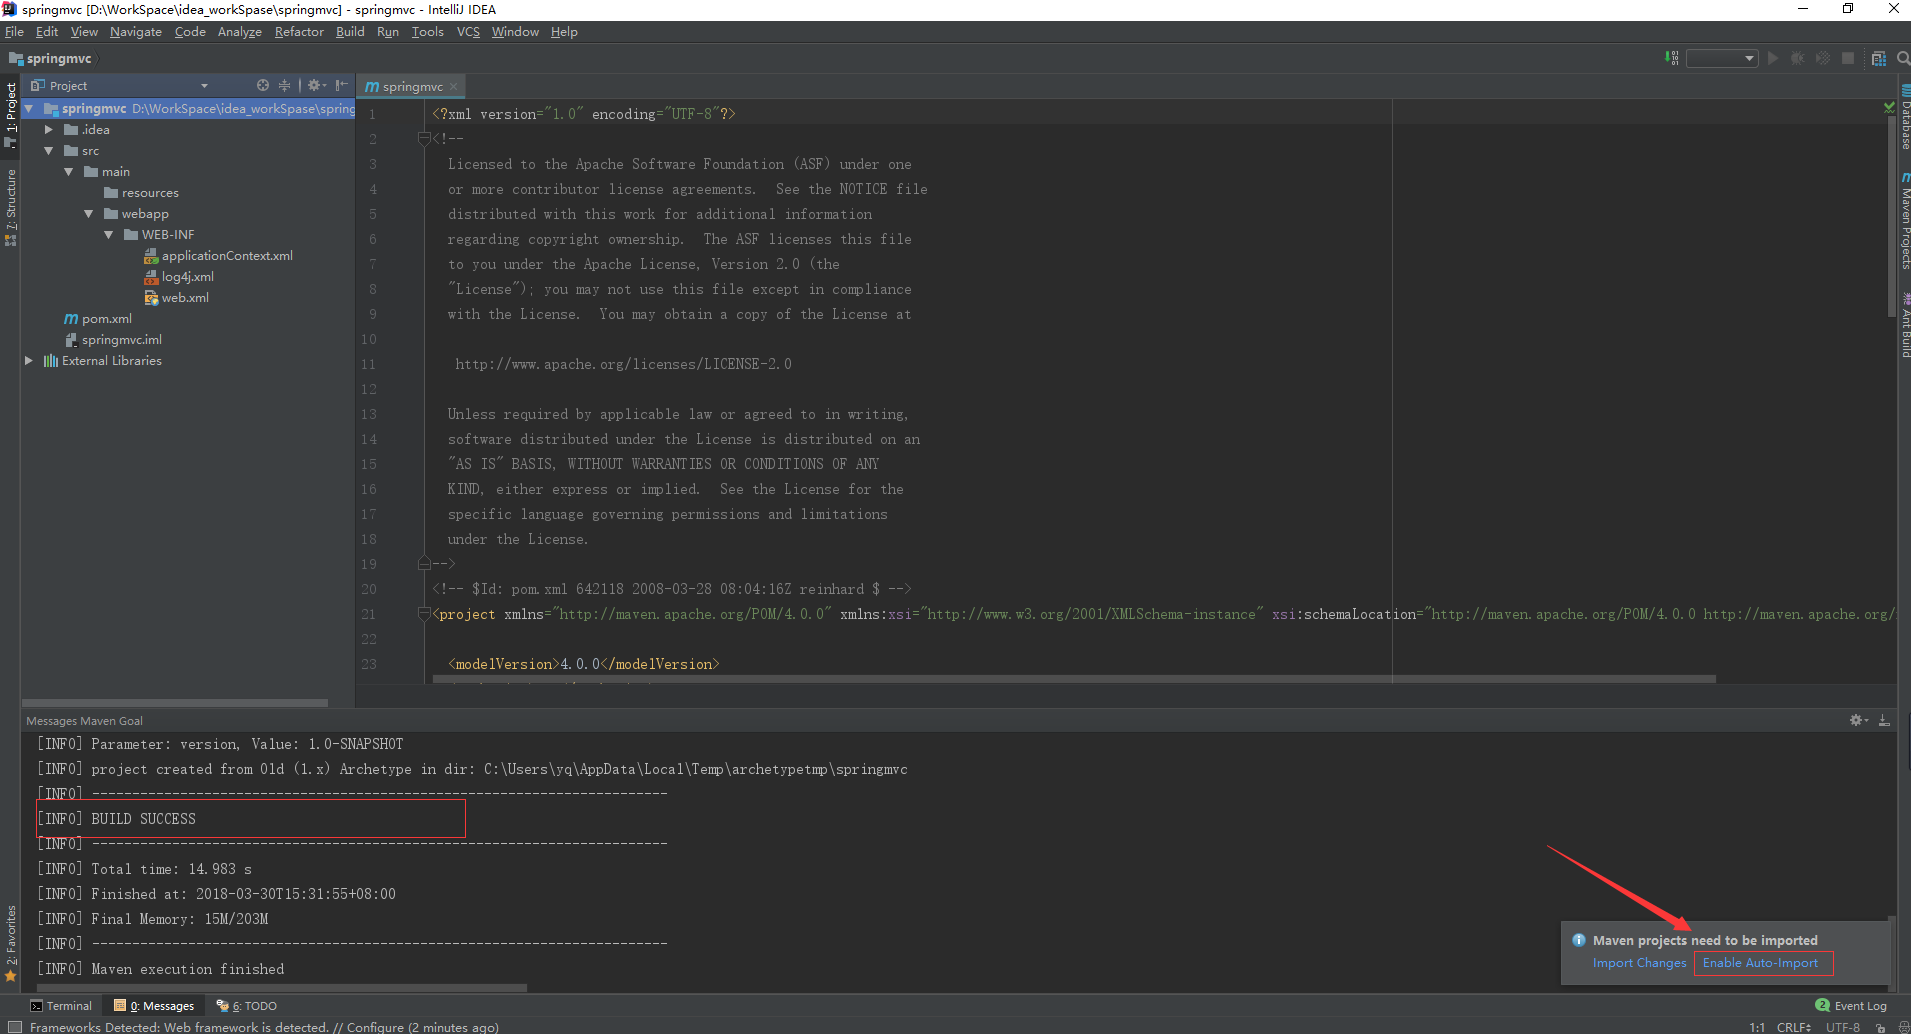The image size is (1911, 1034).
Task: Open the Terminal tool window
Action: pos(61,1006)
